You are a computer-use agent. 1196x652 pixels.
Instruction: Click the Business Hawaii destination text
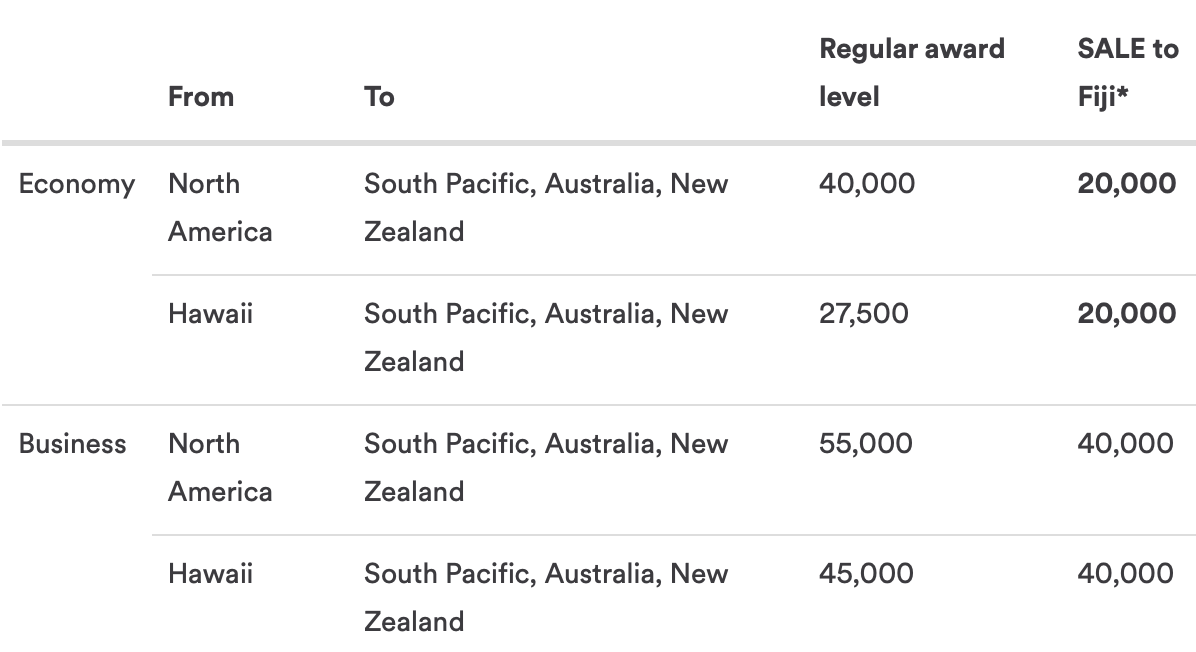coord(546,597)
